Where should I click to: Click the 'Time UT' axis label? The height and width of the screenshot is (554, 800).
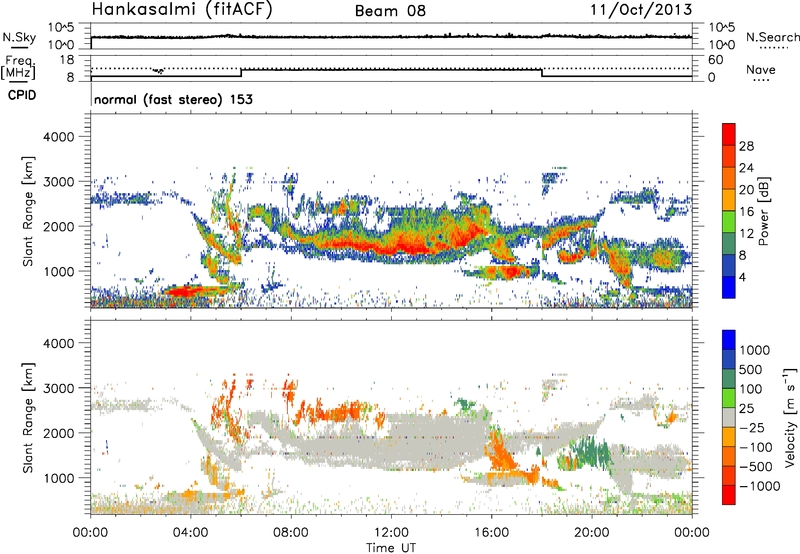click(x=391, y=548)
